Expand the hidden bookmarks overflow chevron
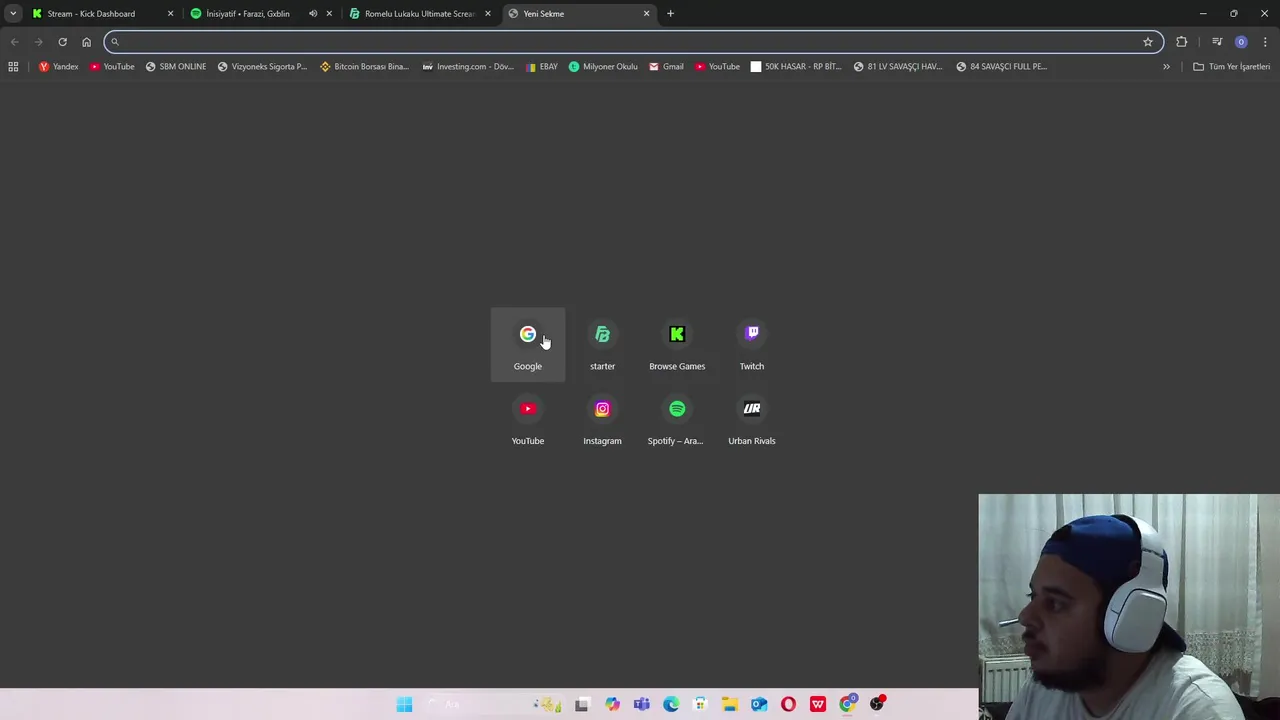Screen dimensions: 1280x720 pos(1166,67)
